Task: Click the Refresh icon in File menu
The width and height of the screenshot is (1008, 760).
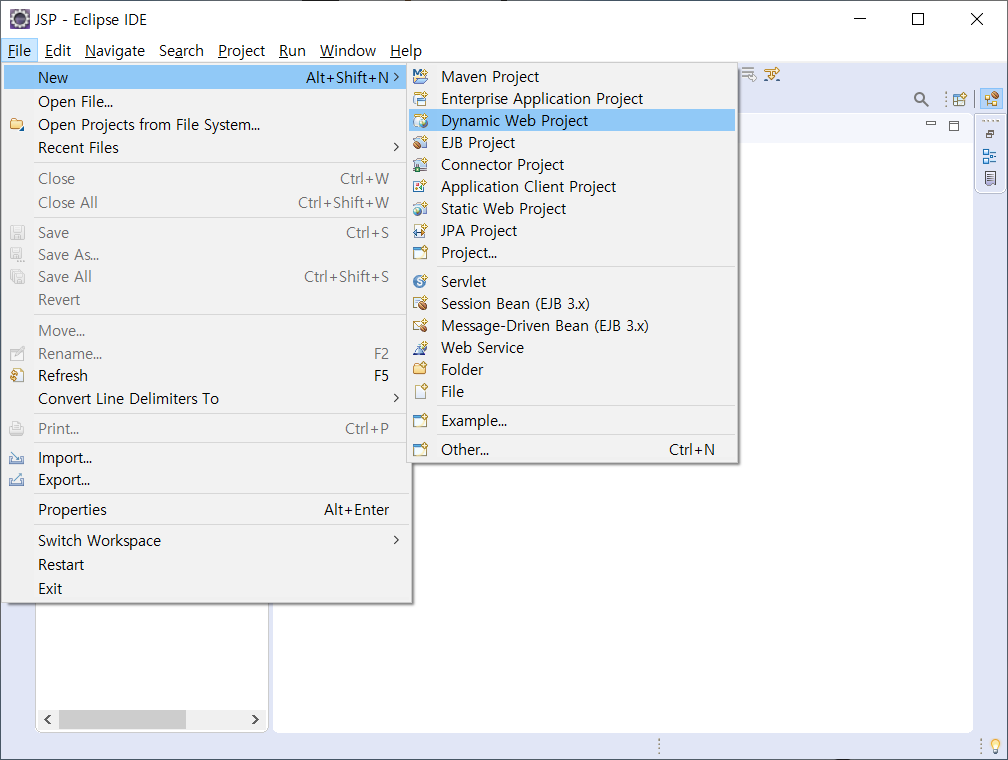Action: pos(17,375)
